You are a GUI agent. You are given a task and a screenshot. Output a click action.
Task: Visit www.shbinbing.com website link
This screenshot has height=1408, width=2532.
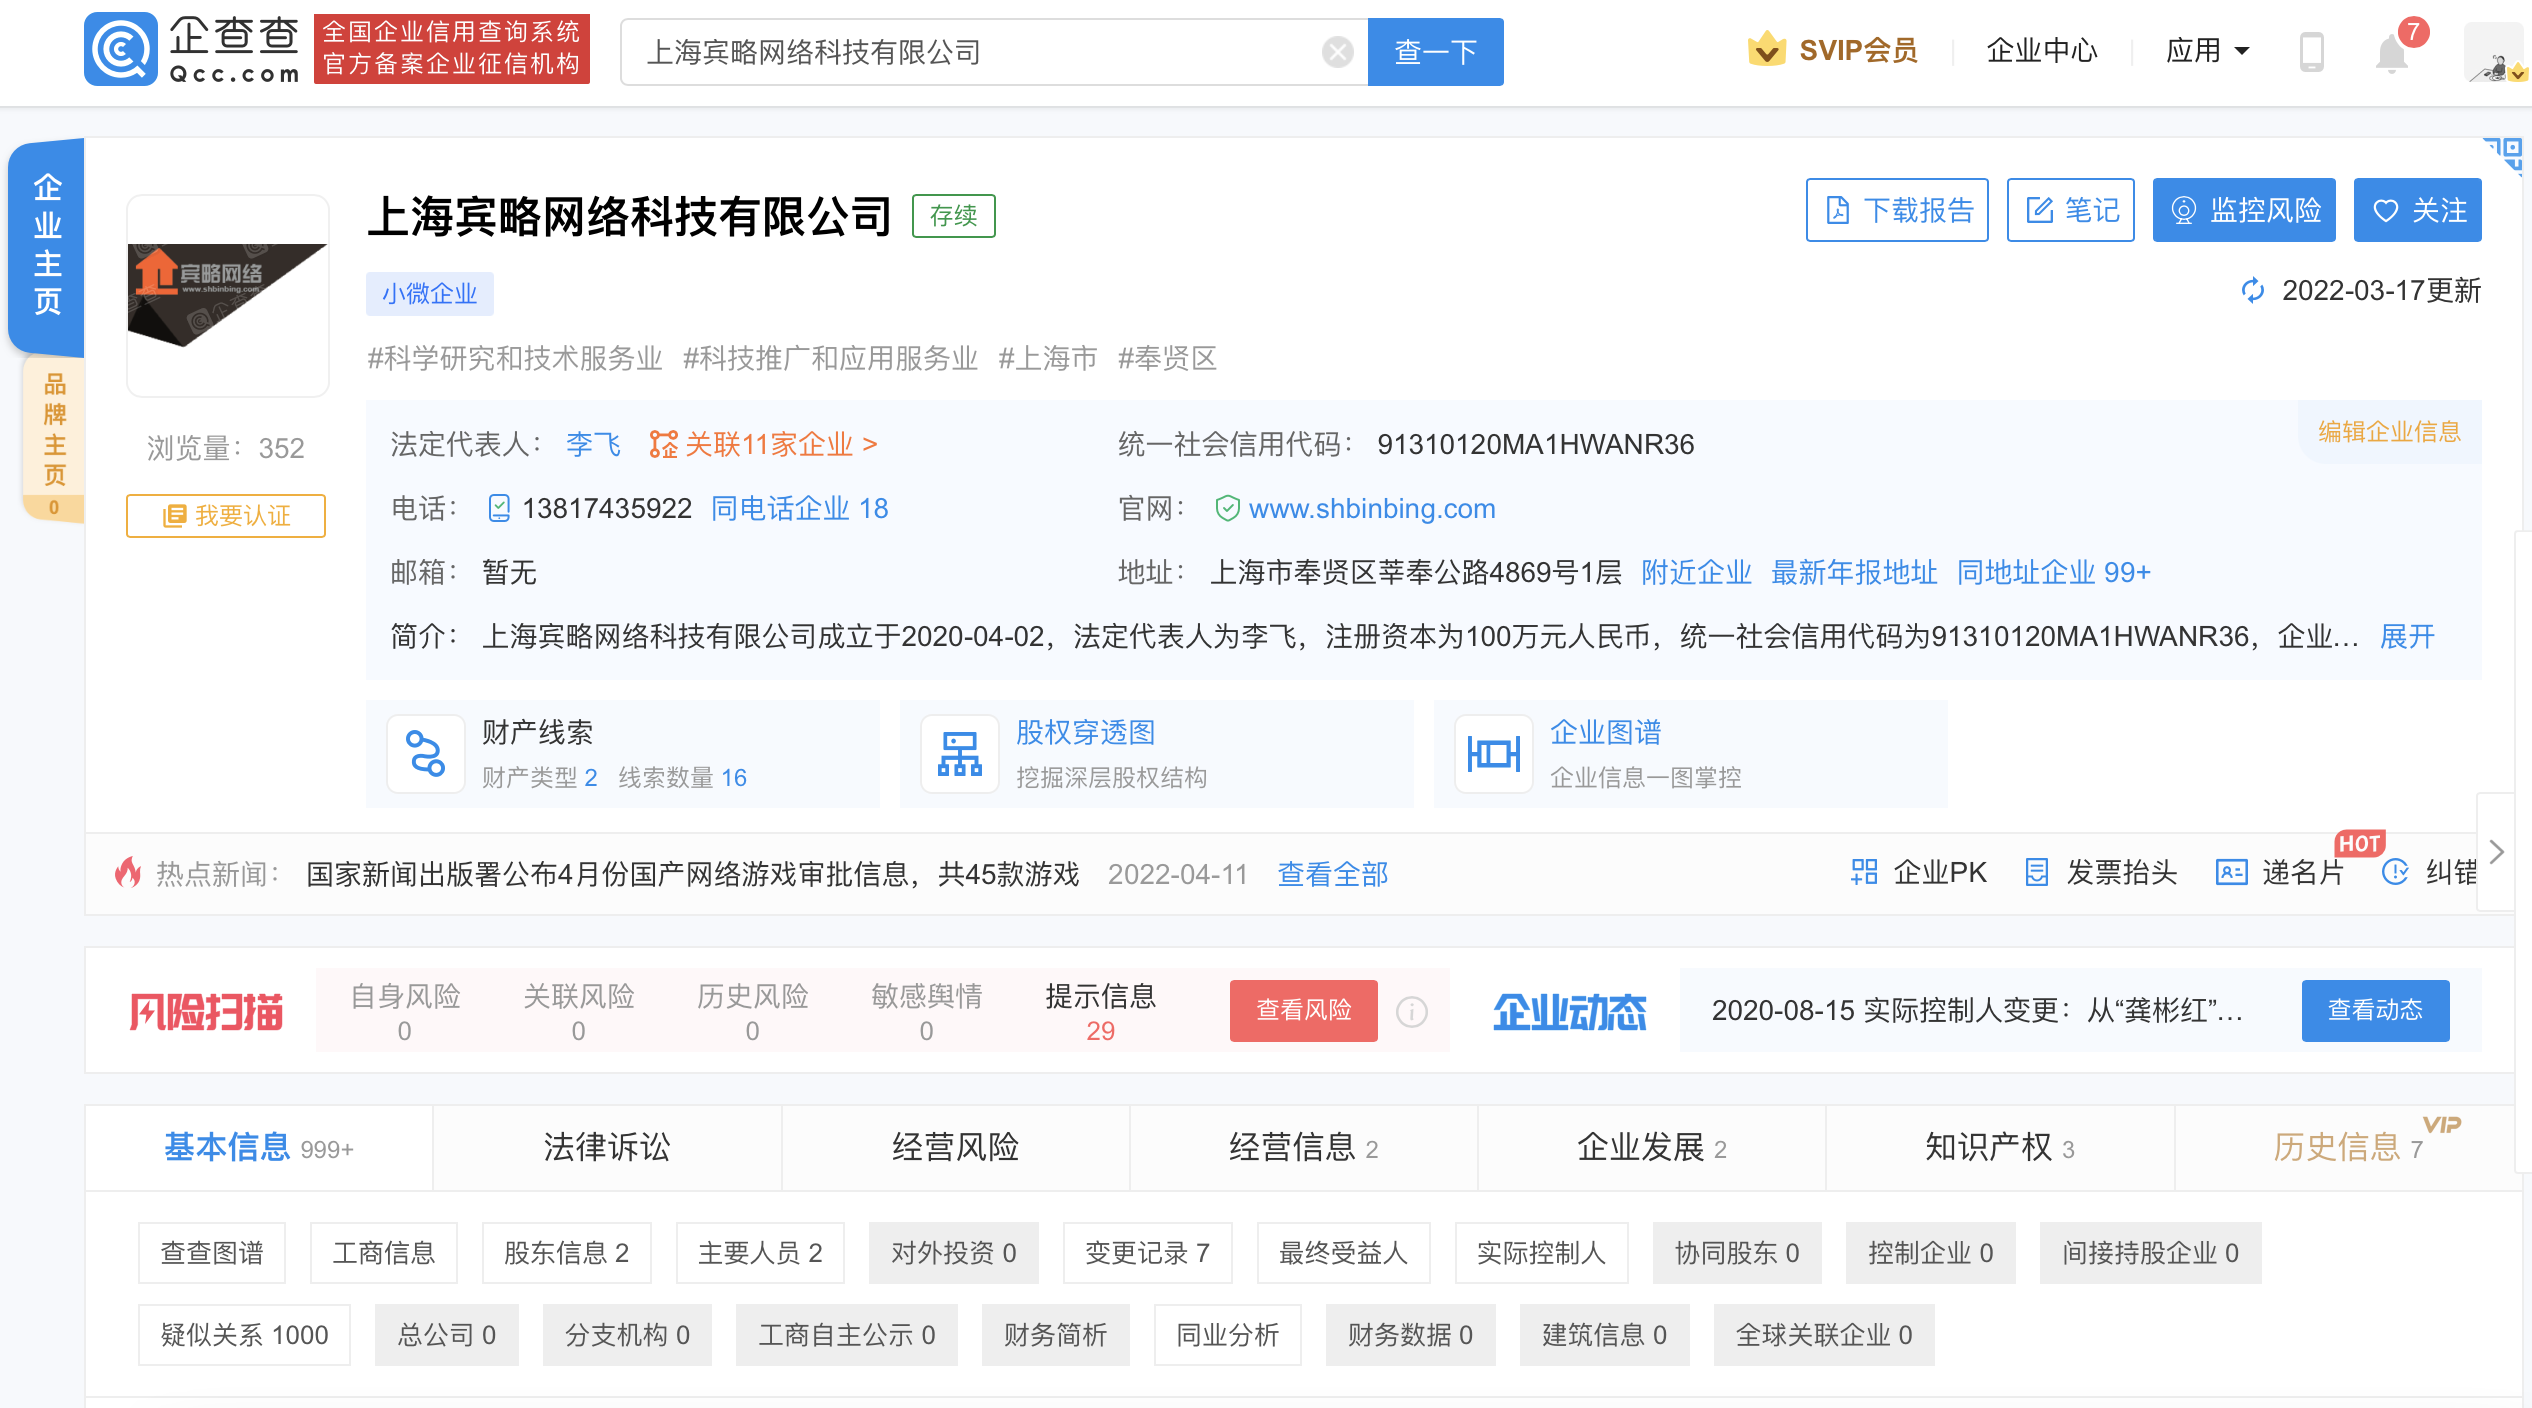pyautogui.click(x=1372, y=509)
